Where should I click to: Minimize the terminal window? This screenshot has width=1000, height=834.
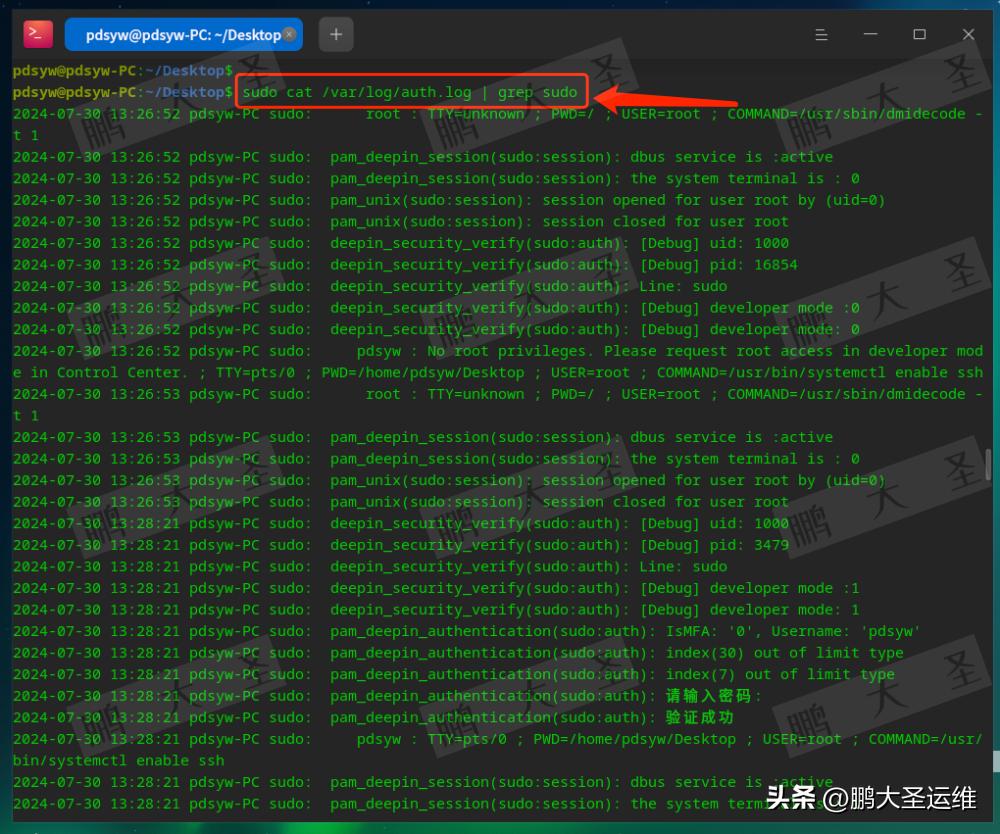[871, 34]
